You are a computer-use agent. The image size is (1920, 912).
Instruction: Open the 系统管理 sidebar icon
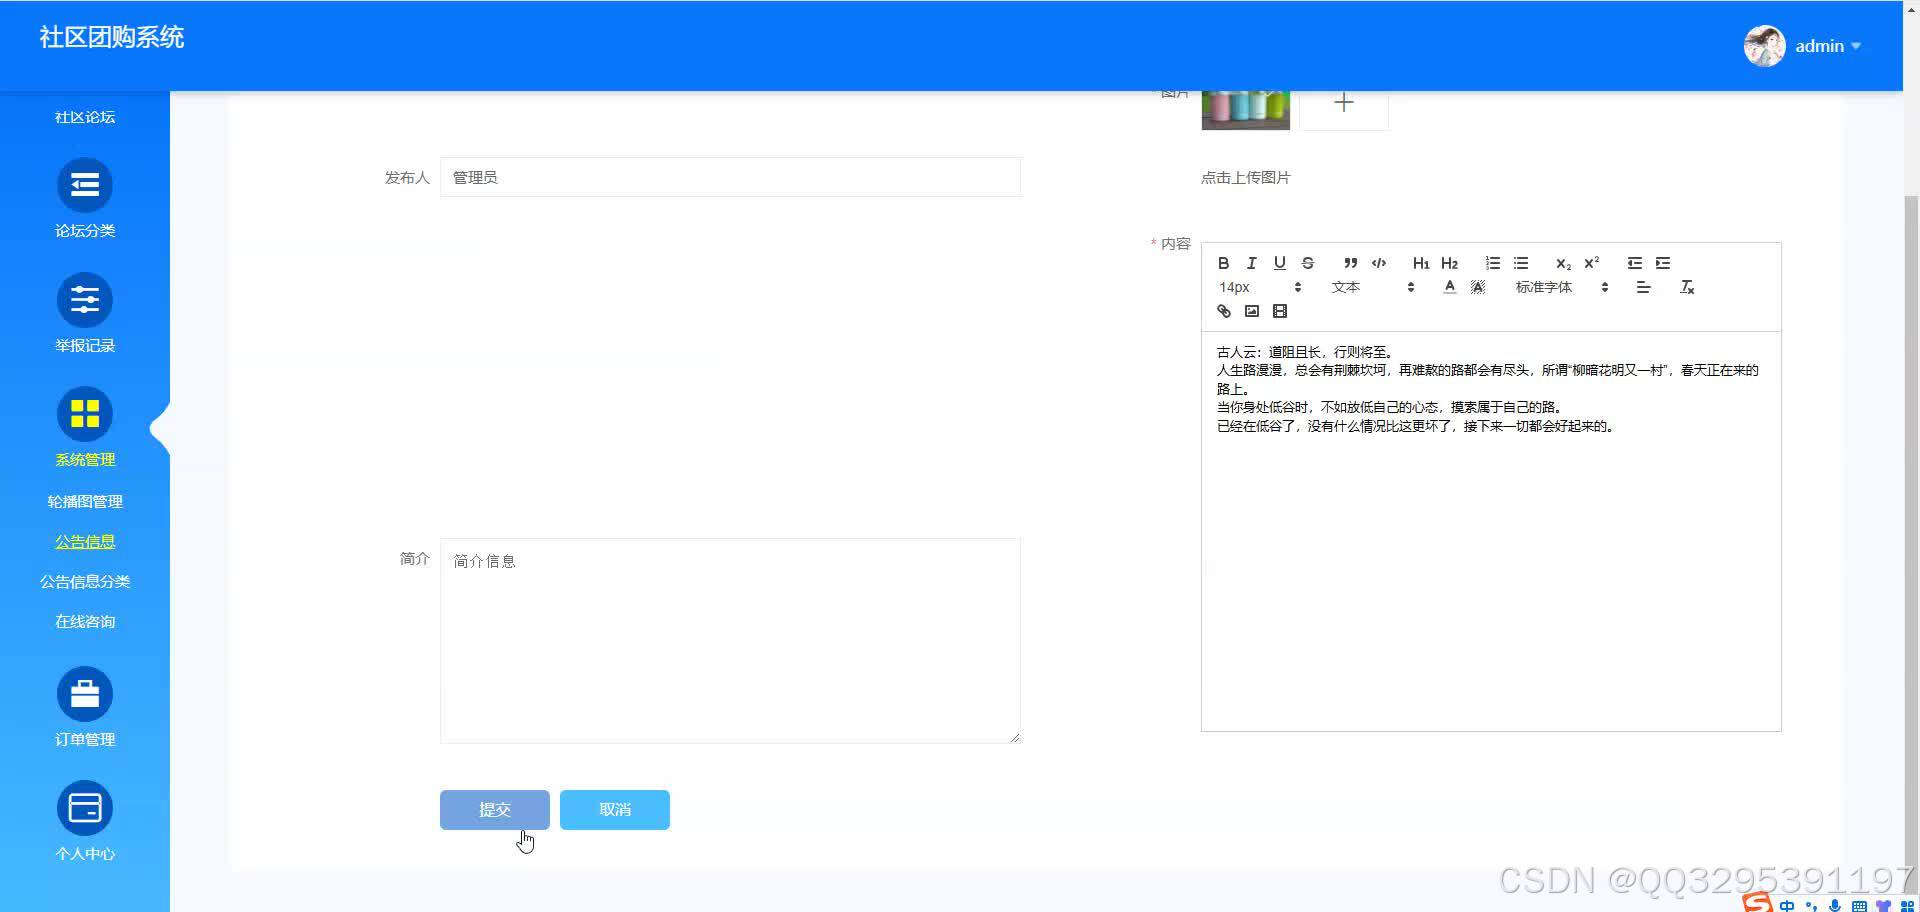85,414
